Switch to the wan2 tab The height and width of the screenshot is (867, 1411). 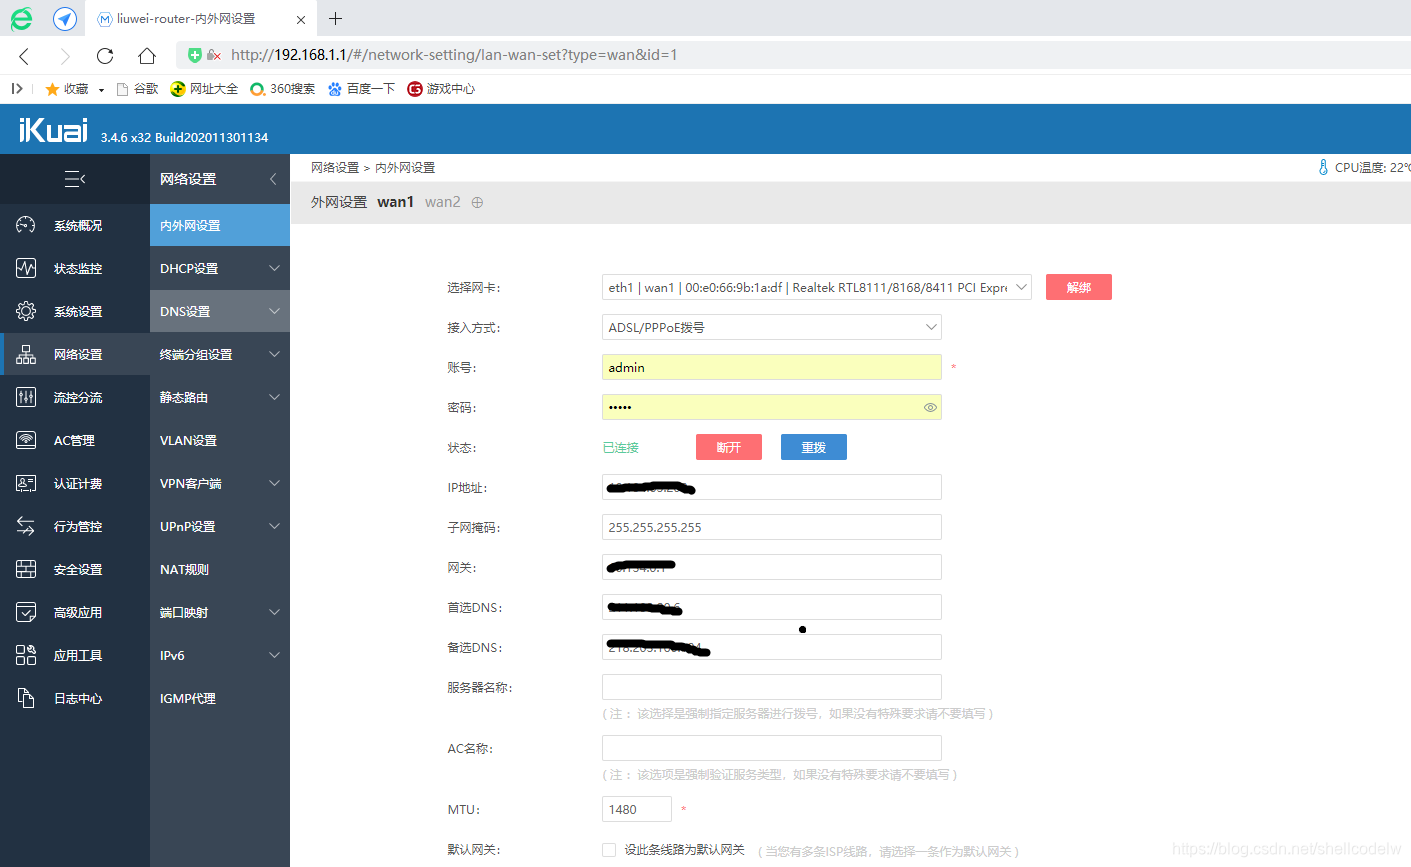443,202
